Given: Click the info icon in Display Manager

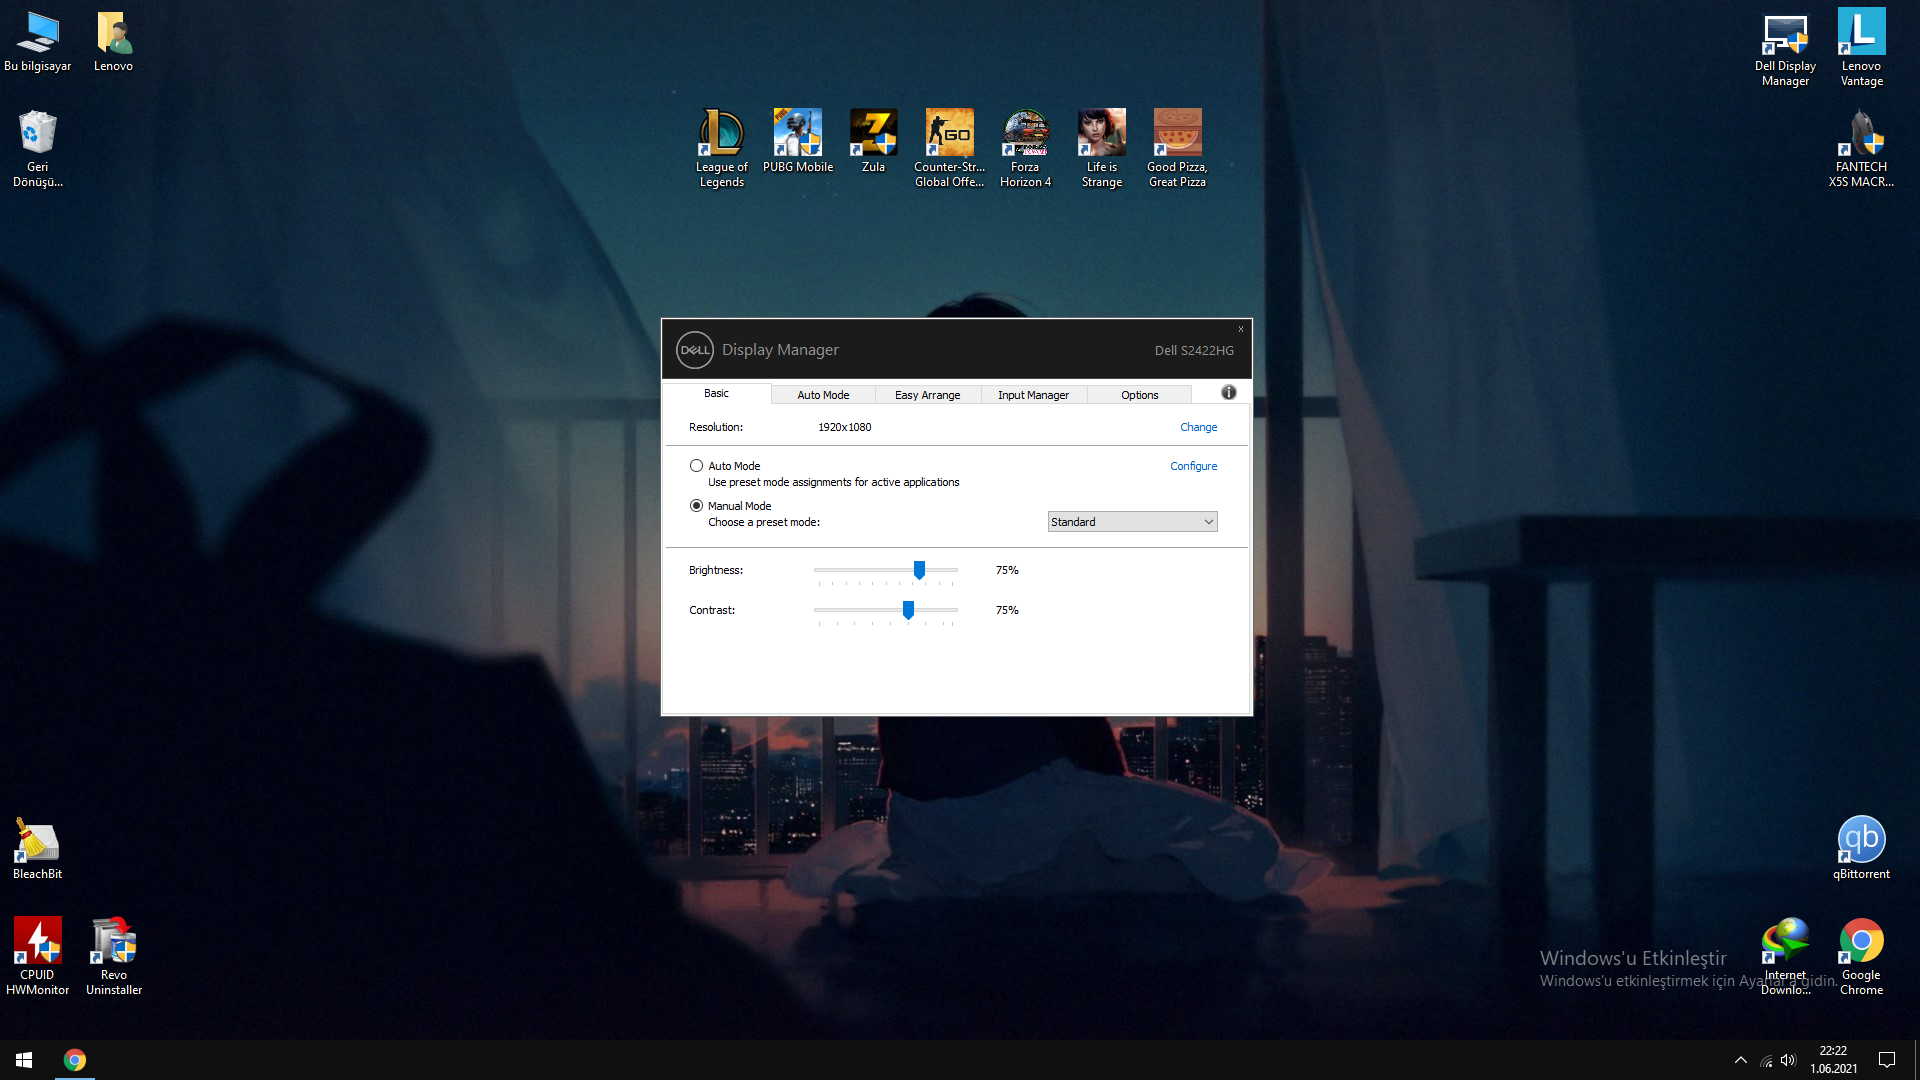Looking at the screenshot, I should 1229,393.
